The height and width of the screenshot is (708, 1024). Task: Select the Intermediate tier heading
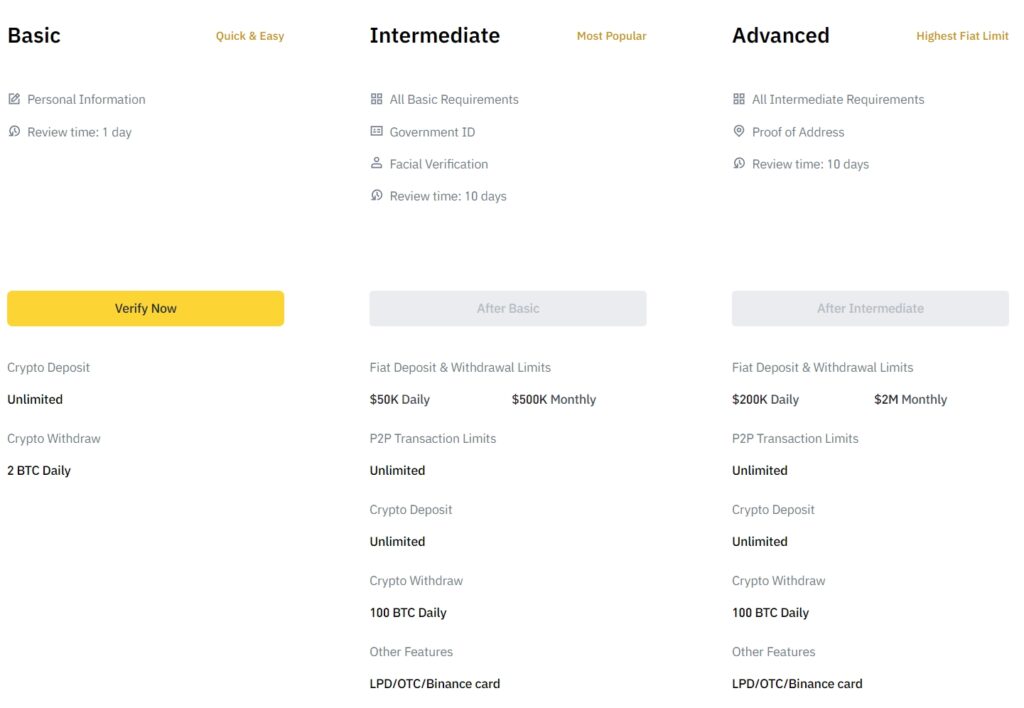click(434, 36)
